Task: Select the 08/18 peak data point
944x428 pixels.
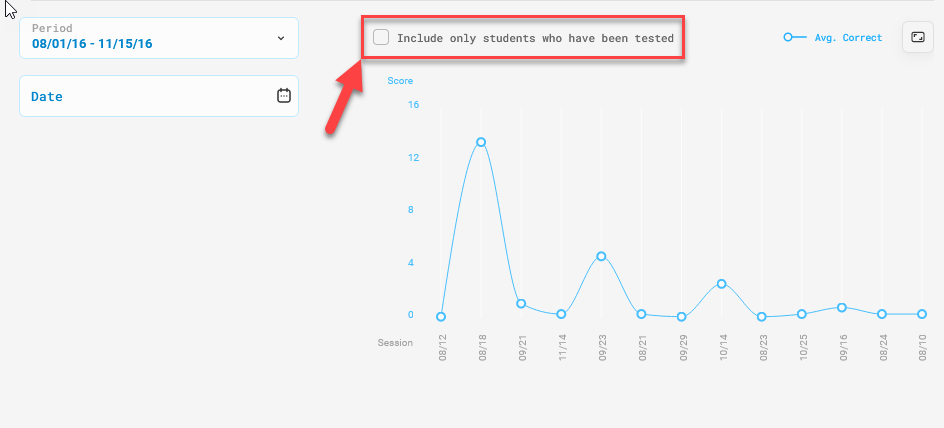Action: click(481, 142)
